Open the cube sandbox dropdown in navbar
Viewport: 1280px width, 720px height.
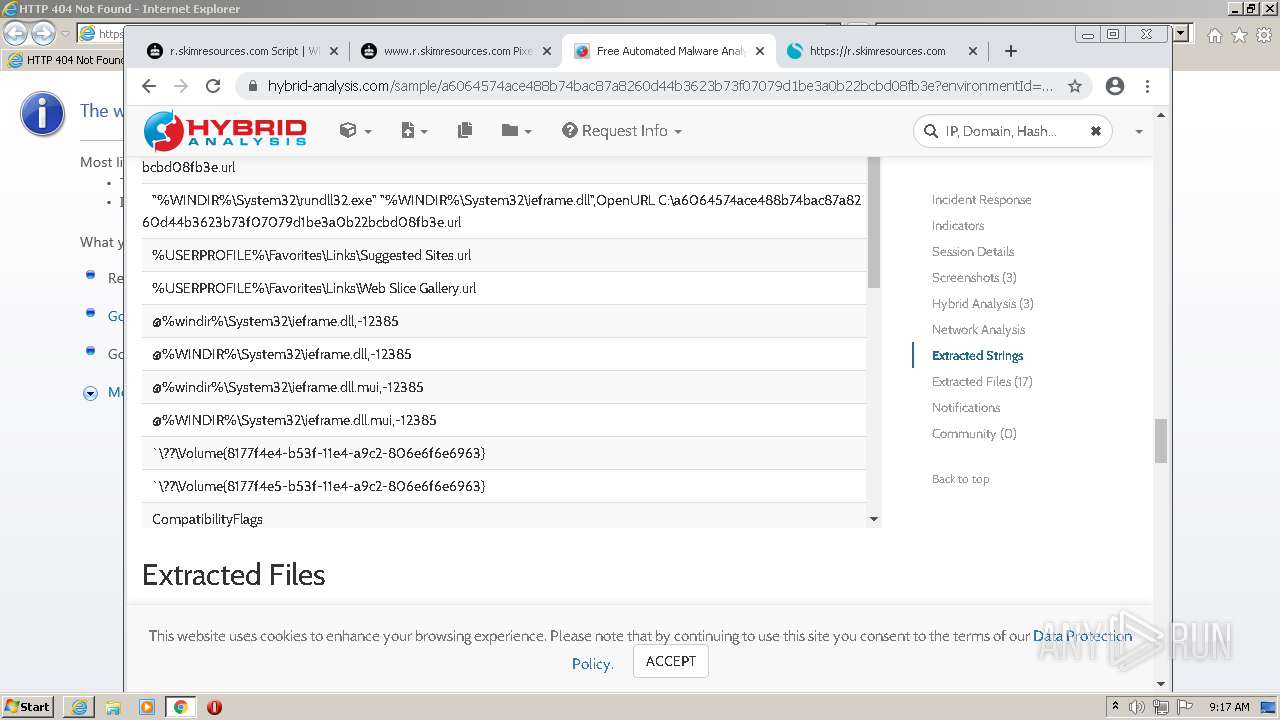point(355,131)
